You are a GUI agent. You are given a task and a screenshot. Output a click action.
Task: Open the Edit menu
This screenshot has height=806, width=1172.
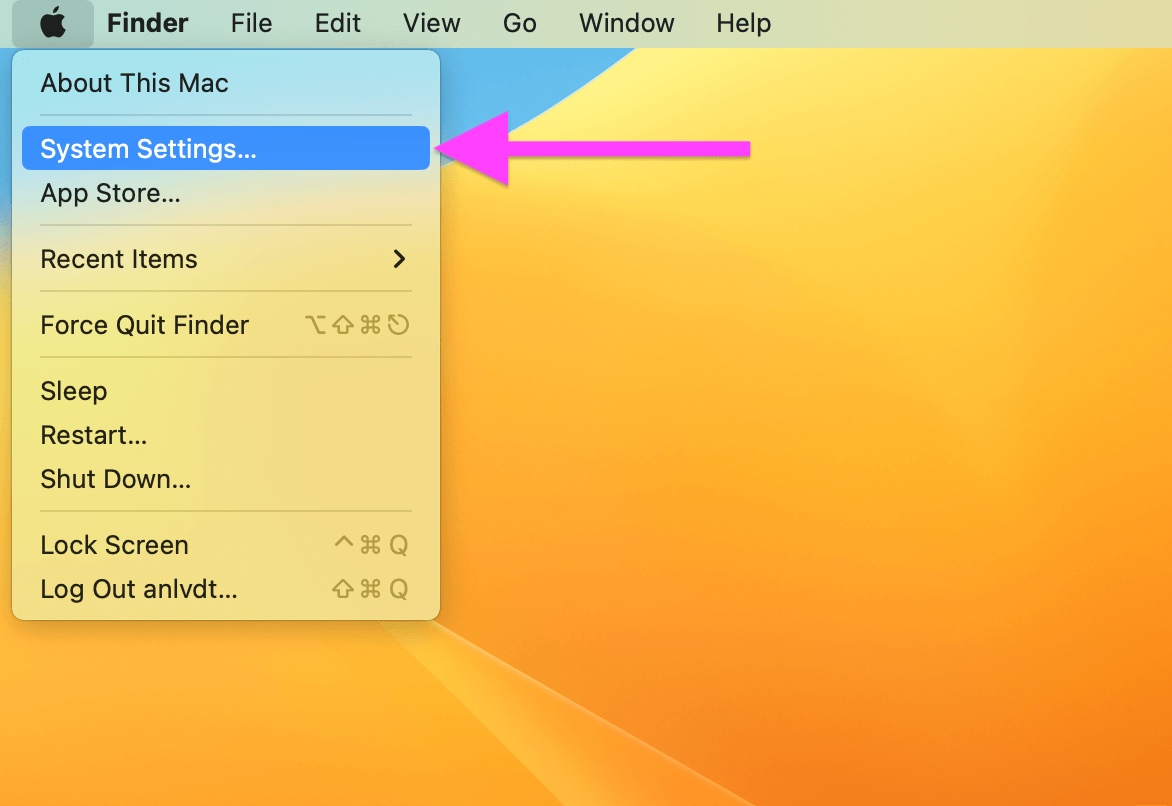pyautogui.click(x=337, y=22)
